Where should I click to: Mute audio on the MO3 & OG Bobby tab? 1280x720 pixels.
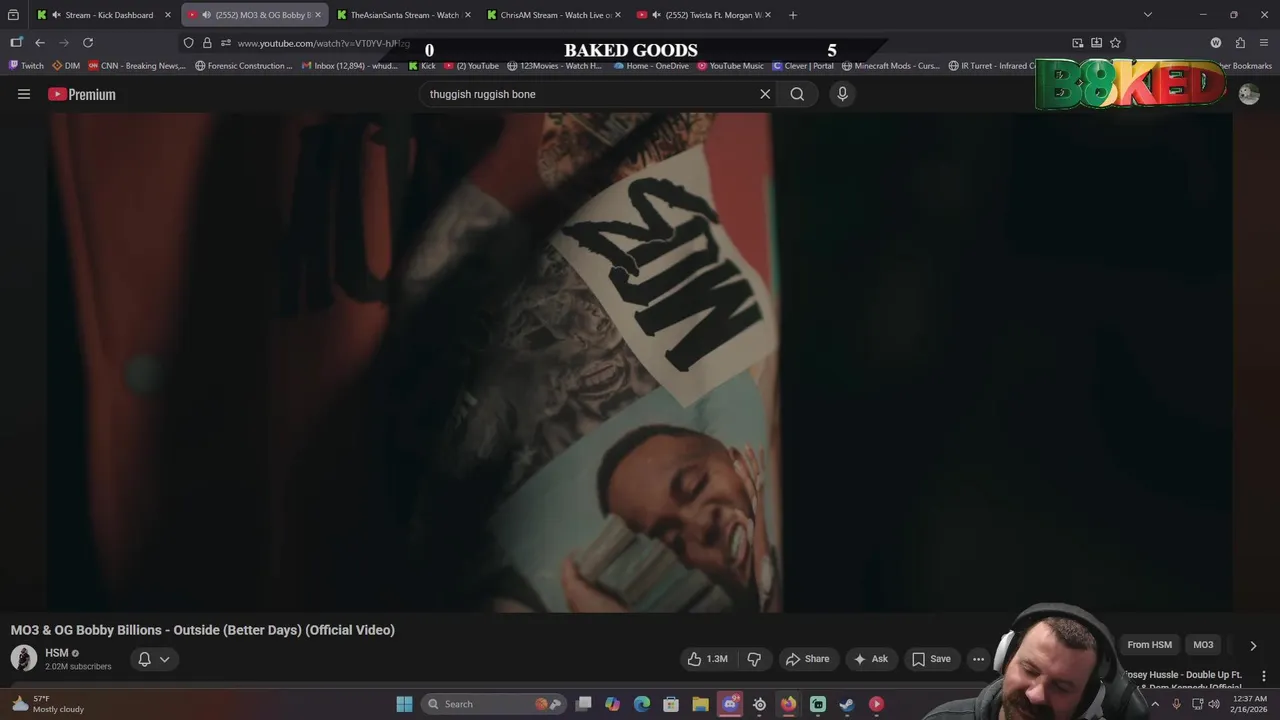[x=206, y=15]
